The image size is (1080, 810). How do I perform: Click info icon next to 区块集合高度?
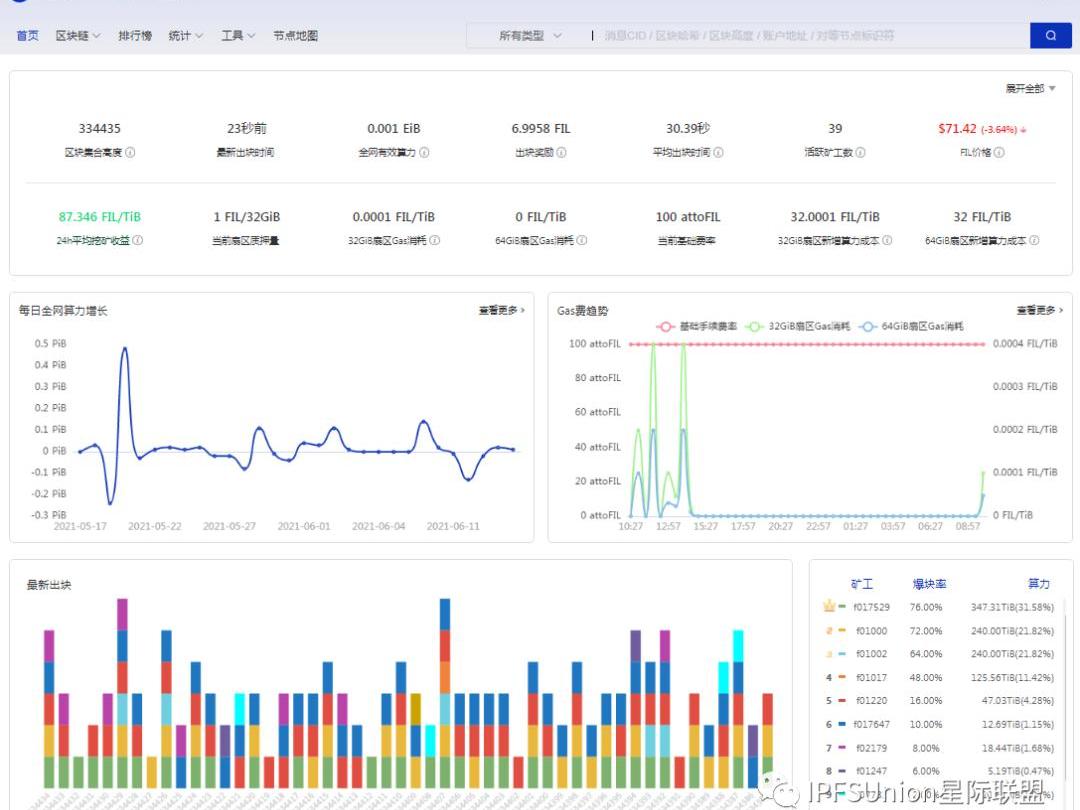point(131,153)
